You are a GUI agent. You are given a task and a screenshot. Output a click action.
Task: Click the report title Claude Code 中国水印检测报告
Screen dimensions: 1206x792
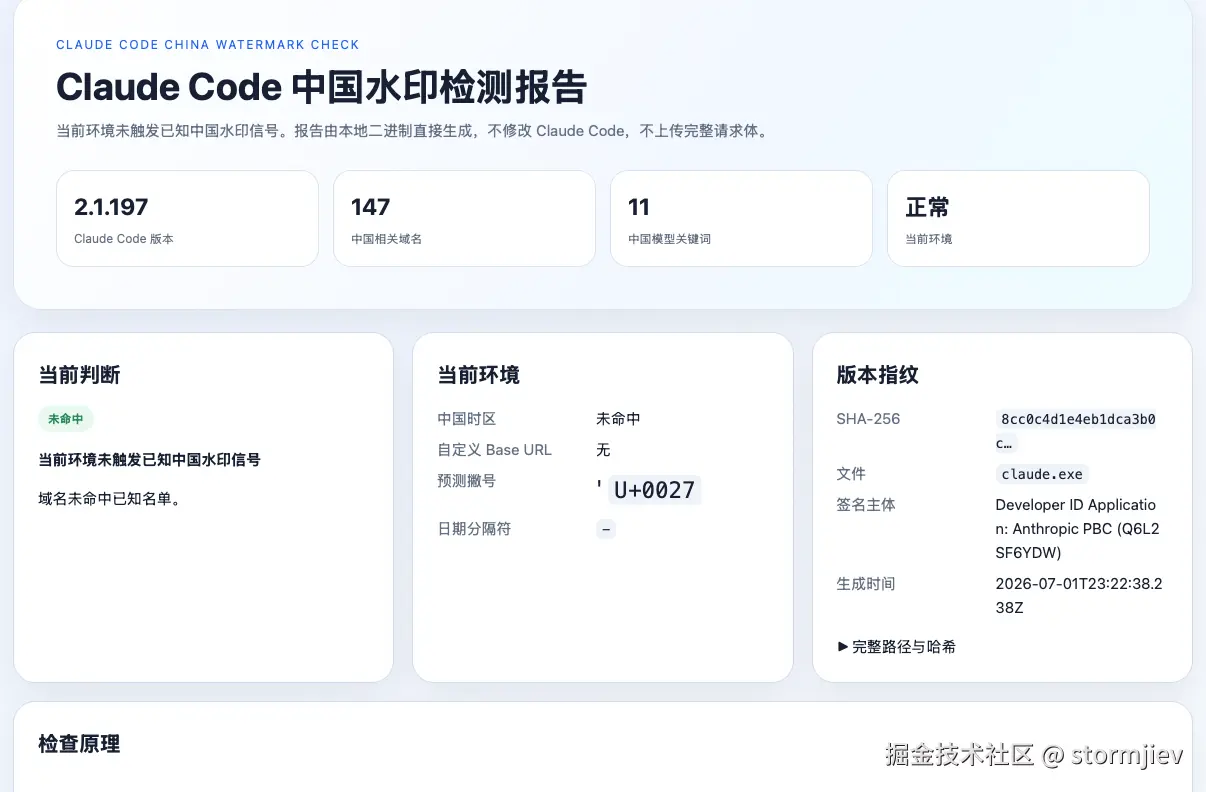click(x=321, y=87)
